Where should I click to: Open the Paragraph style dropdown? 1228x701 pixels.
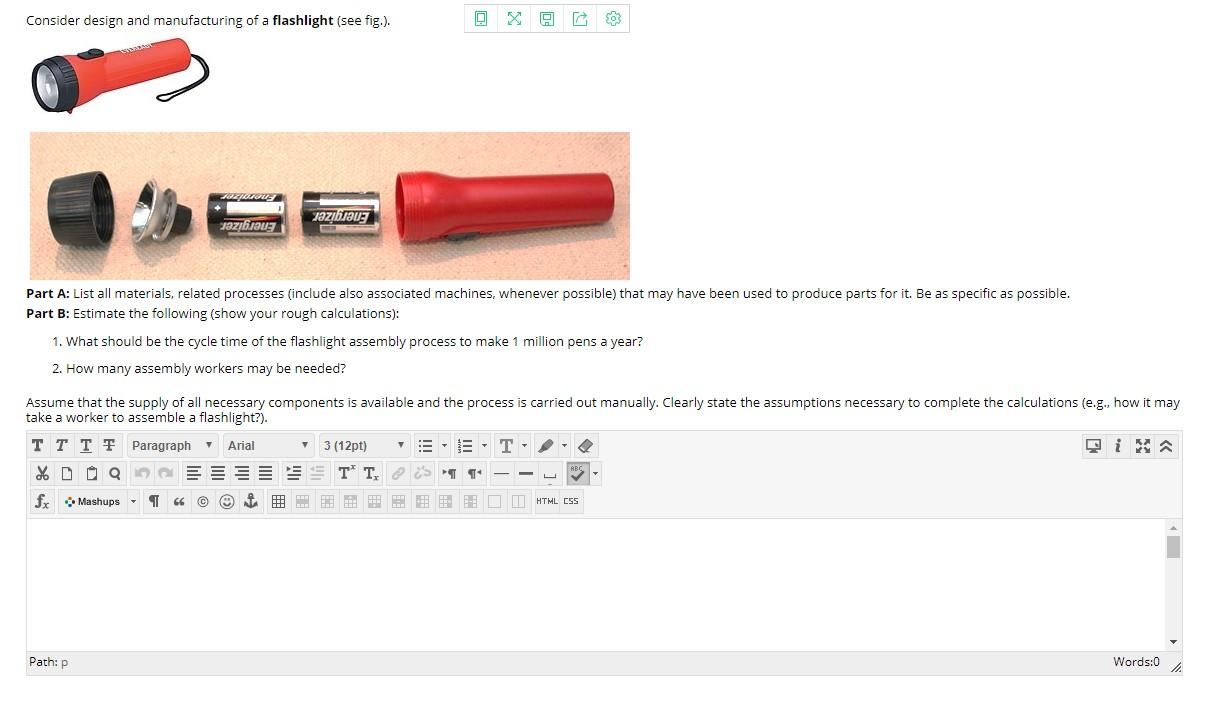(172, 445)
